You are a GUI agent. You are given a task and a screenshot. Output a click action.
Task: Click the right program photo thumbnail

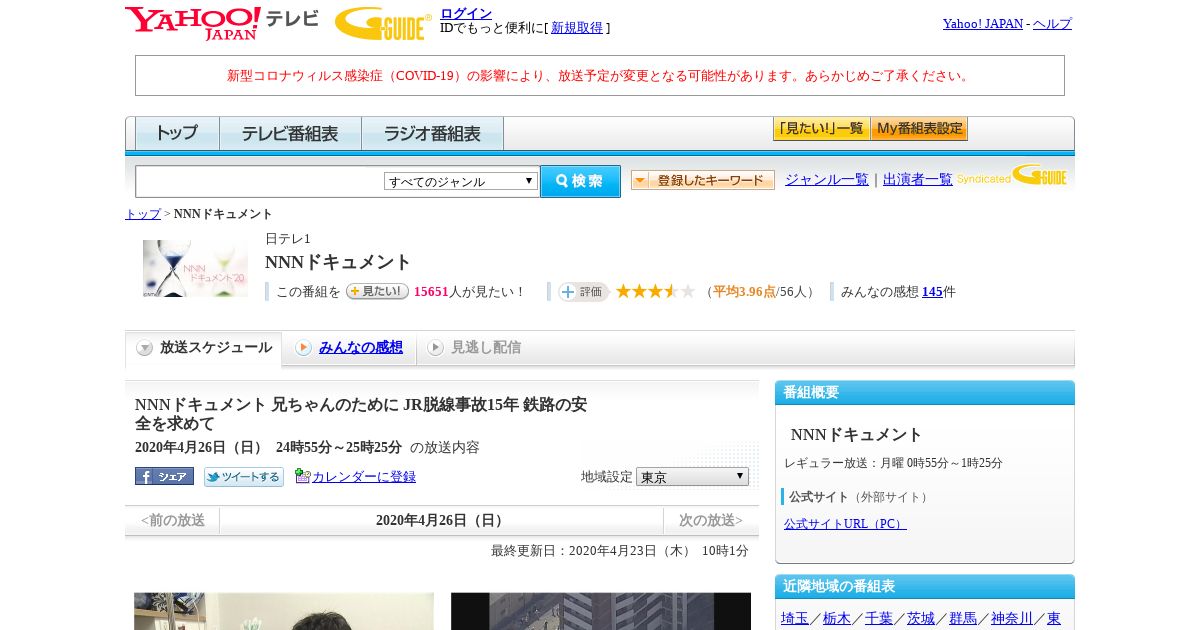click(x=601, y=611)
